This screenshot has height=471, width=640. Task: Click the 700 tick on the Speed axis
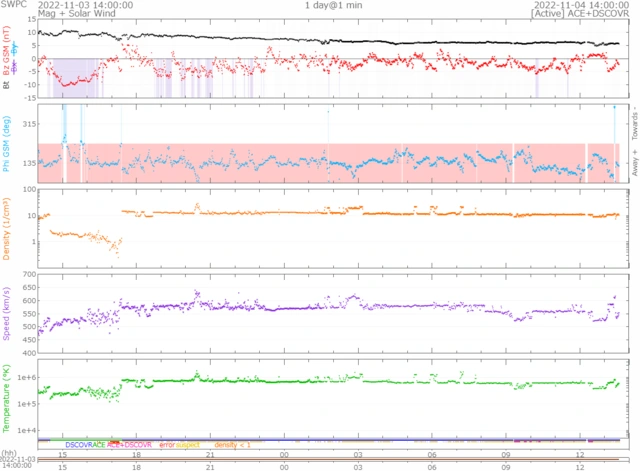30,274
